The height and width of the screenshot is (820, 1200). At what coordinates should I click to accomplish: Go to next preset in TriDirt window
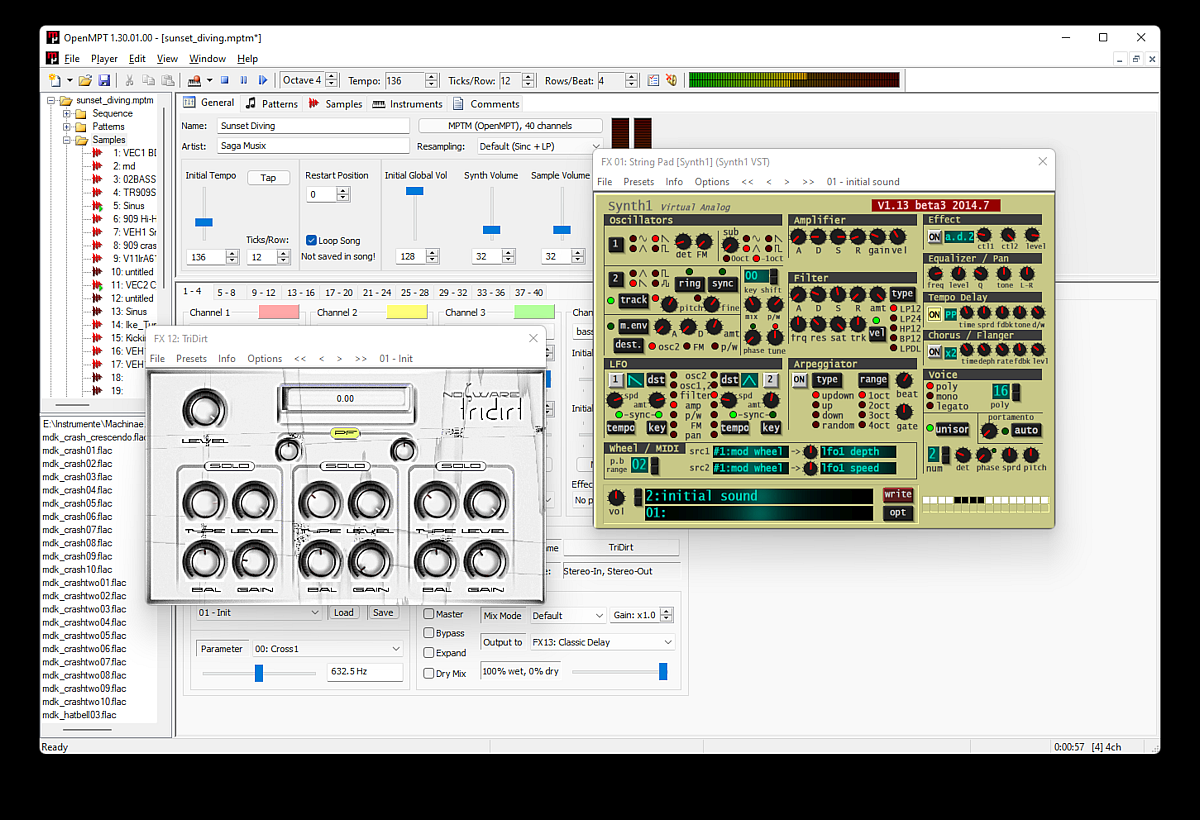coord(339,358)
